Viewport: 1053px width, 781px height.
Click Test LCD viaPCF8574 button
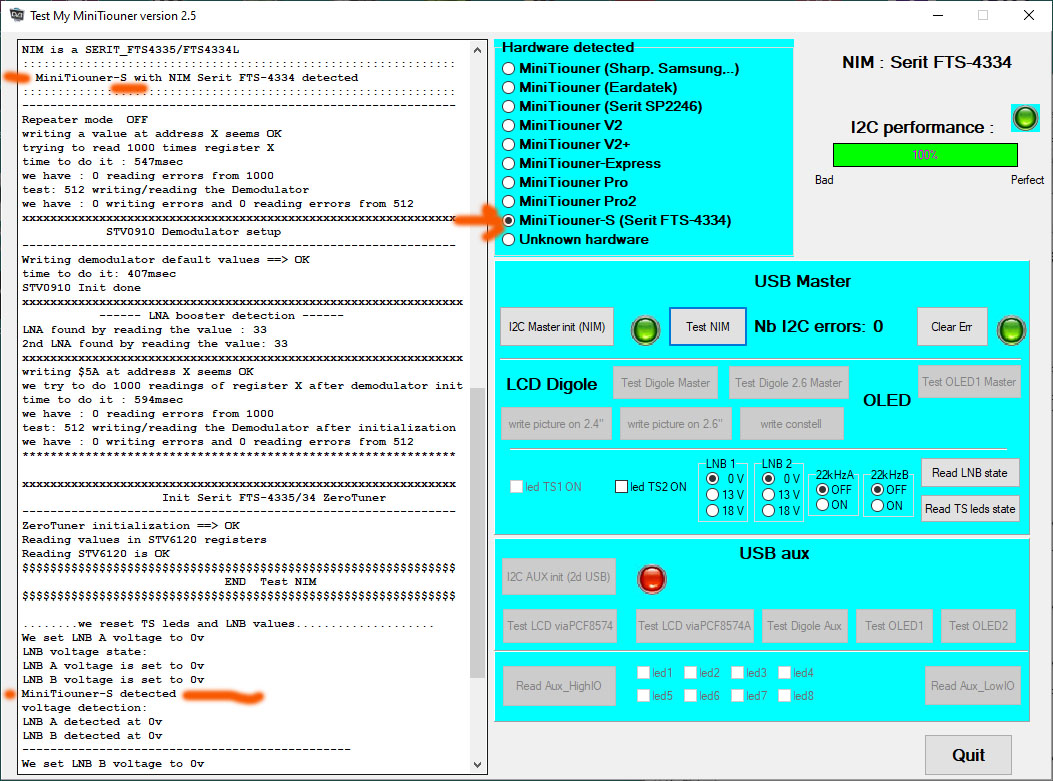(560, 626)
